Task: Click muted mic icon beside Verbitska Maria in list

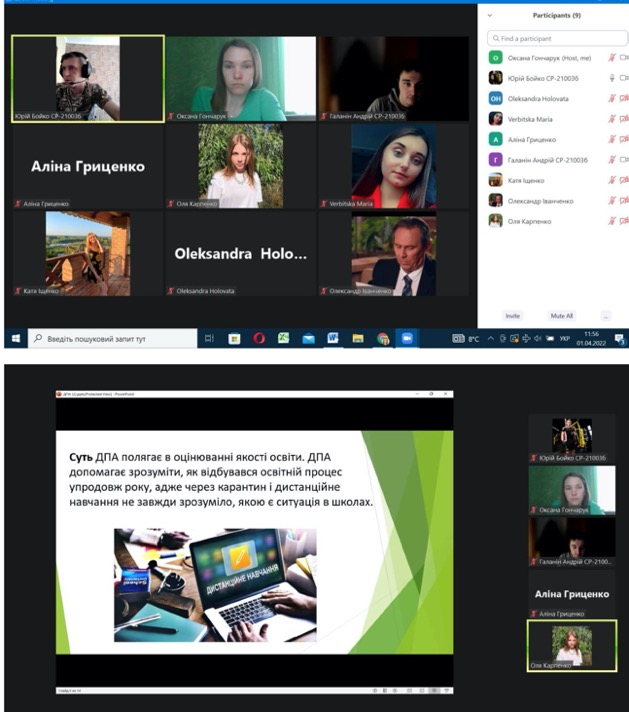Action: [x=612, y=119]
